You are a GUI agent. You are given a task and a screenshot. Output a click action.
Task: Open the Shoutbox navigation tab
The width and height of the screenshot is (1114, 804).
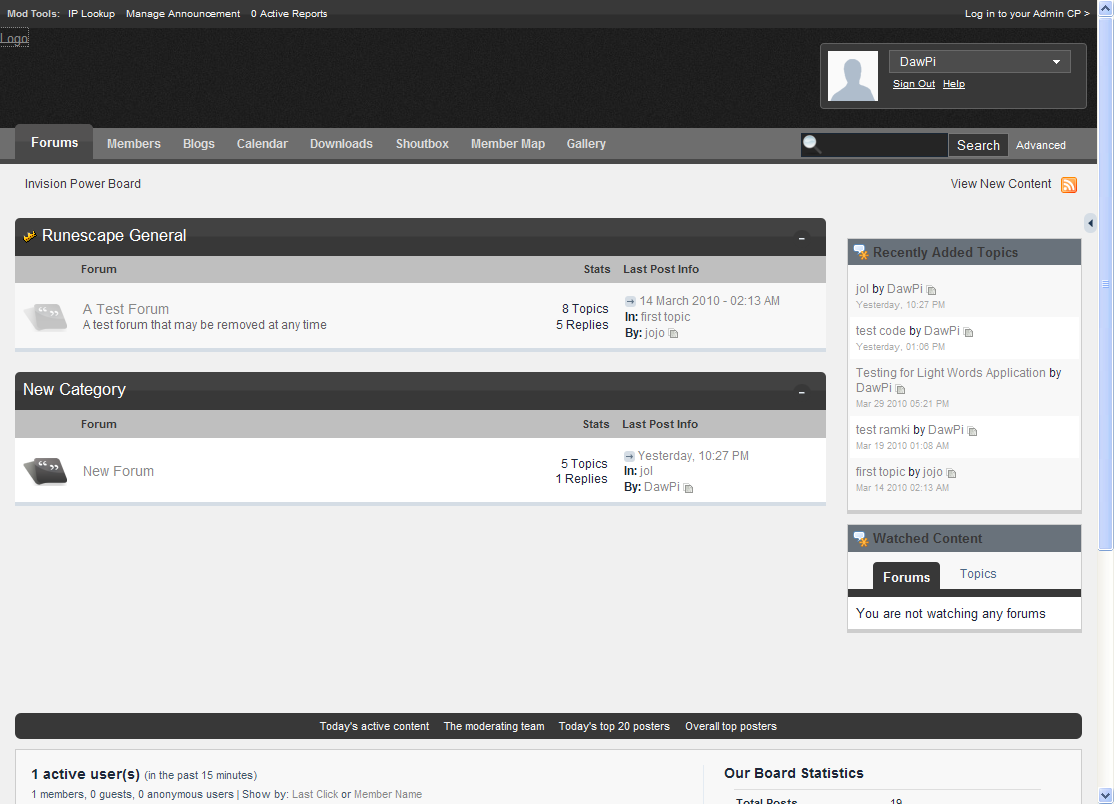(422, 144)
